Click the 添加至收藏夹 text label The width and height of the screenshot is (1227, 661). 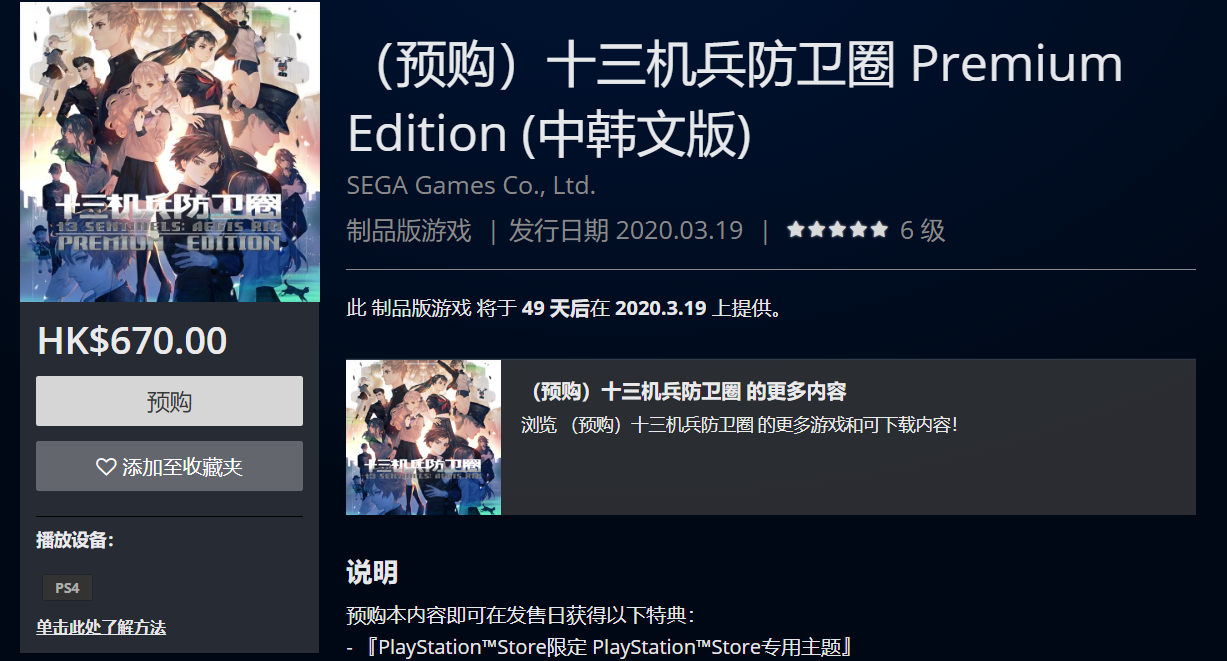[x=182, y=467]
